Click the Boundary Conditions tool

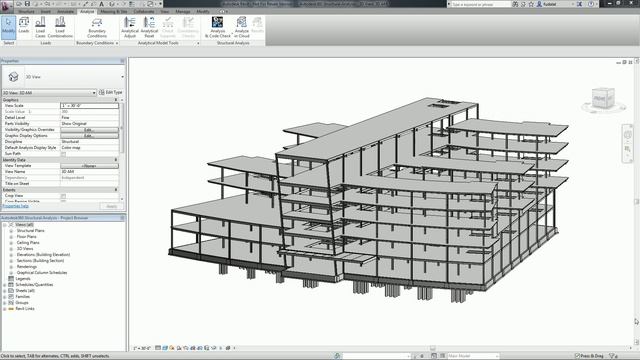point(97,27)
